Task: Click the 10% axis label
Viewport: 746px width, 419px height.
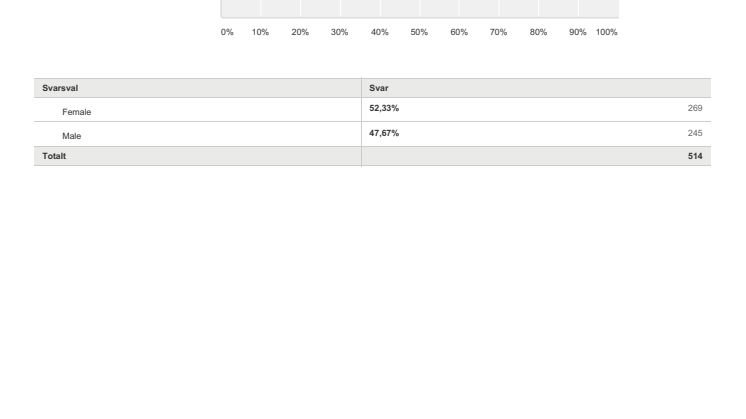Action: [260, 33]
